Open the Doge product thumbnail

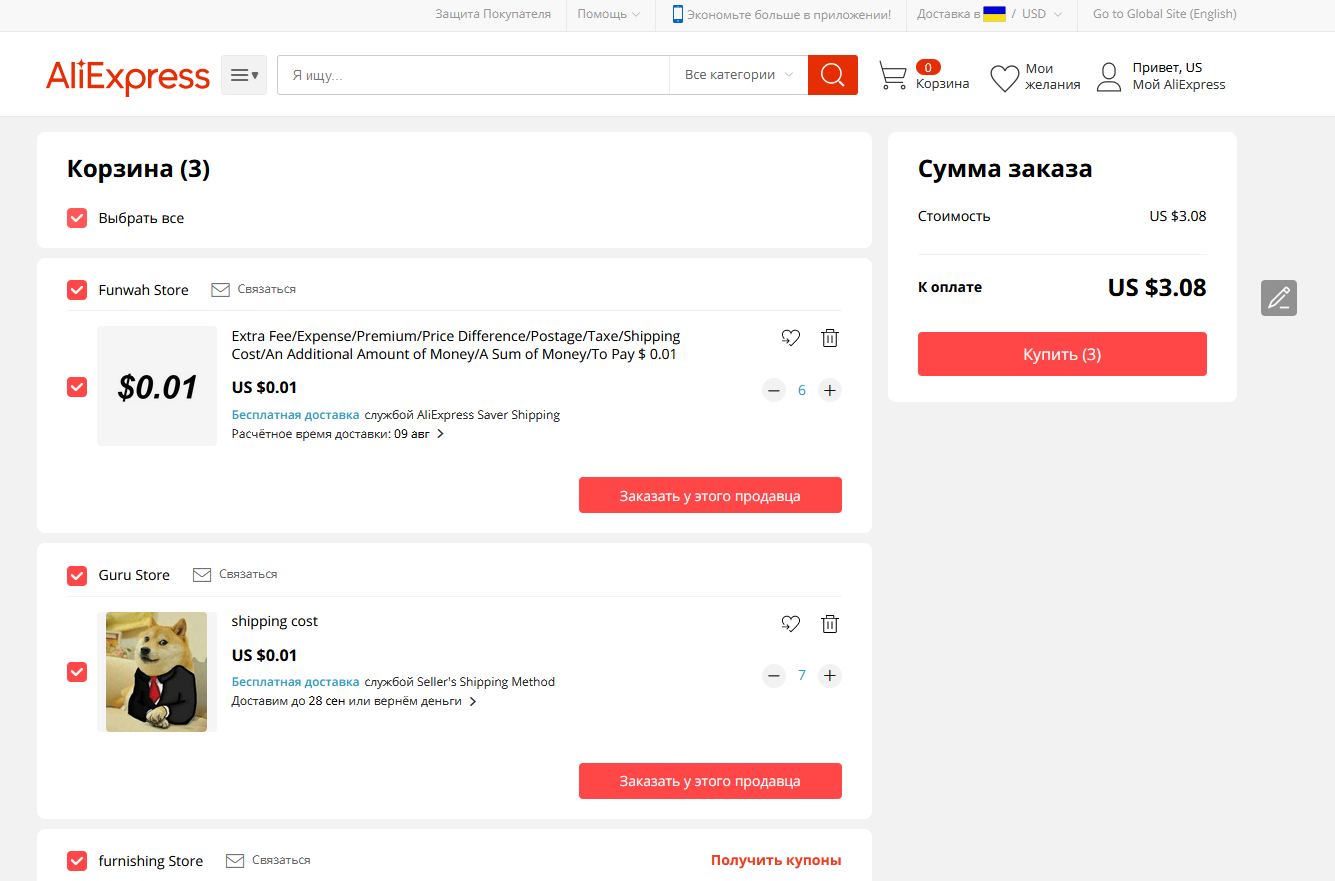157,672
